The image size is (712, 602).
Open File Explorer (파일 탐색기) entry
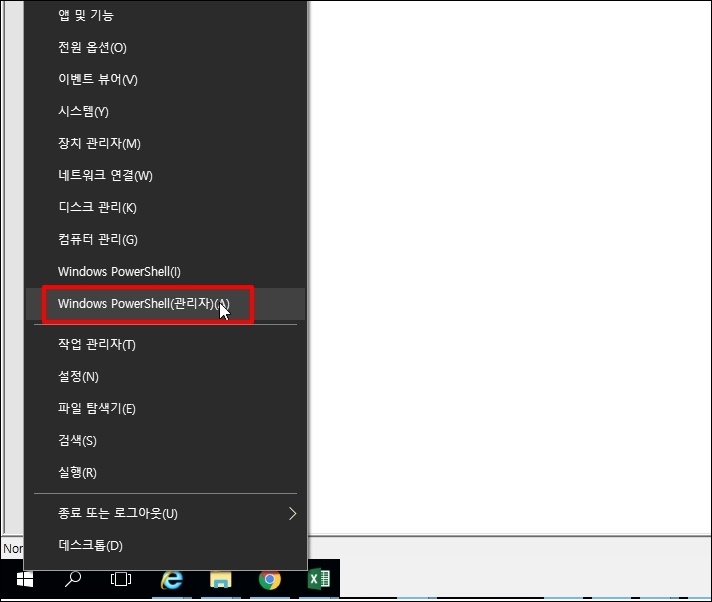(x=165, y=409)
